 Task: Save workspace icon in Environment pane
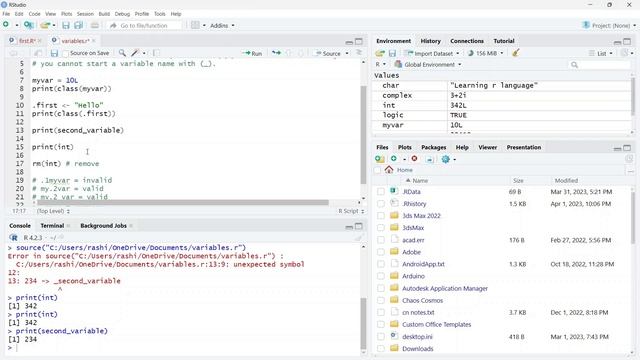(392, 53)
